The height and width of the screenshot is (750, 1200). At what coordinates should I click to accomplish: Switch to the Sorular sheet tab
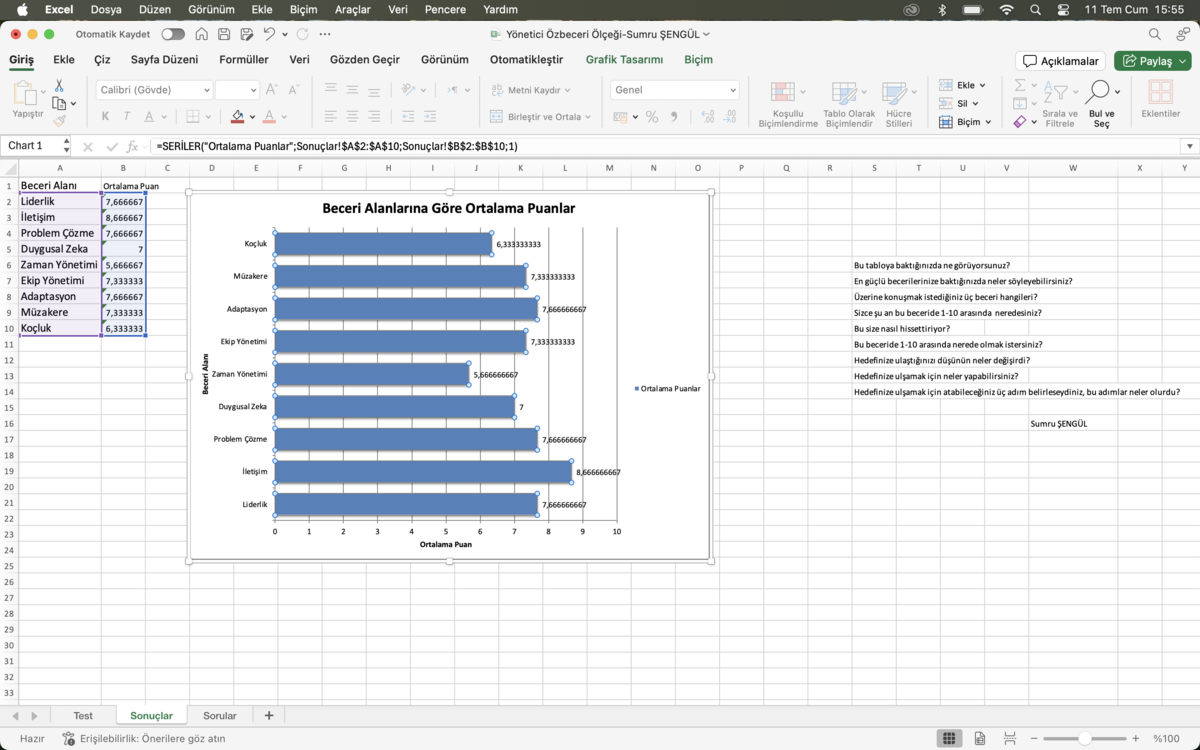pos(220,715)
